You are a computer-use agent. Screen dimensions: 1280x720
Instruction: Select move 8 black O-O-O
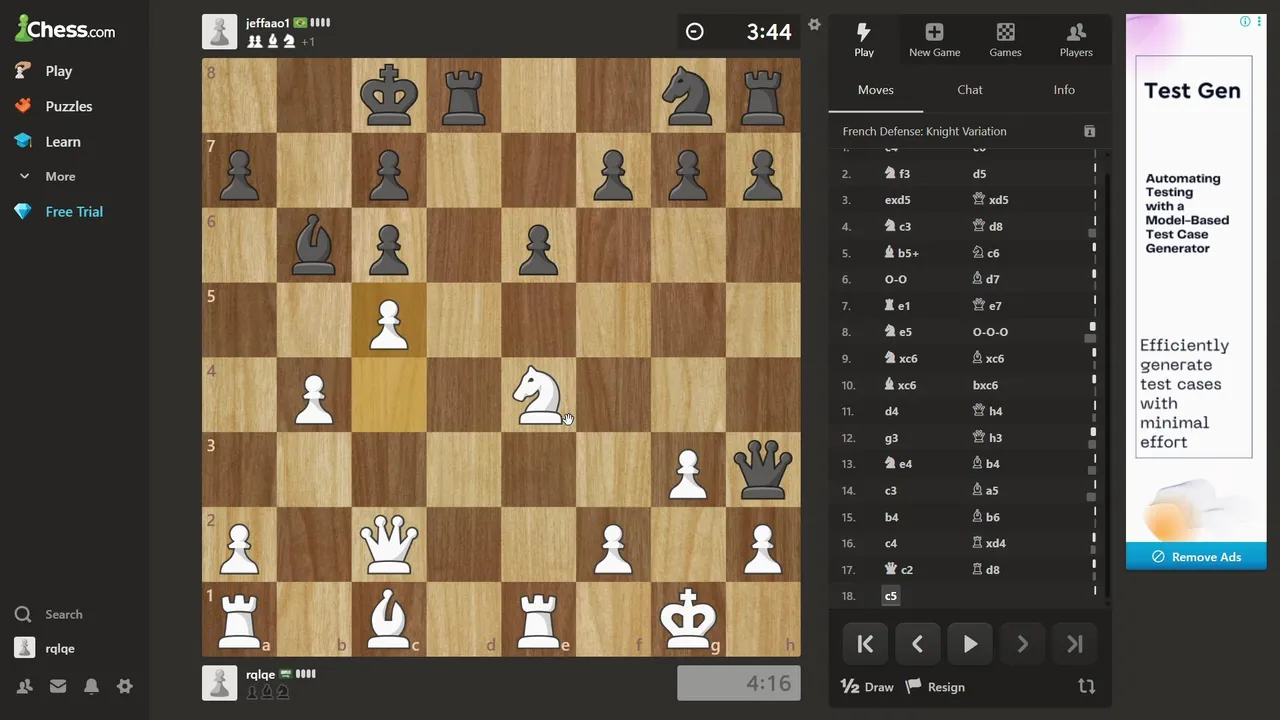point(990,332)
